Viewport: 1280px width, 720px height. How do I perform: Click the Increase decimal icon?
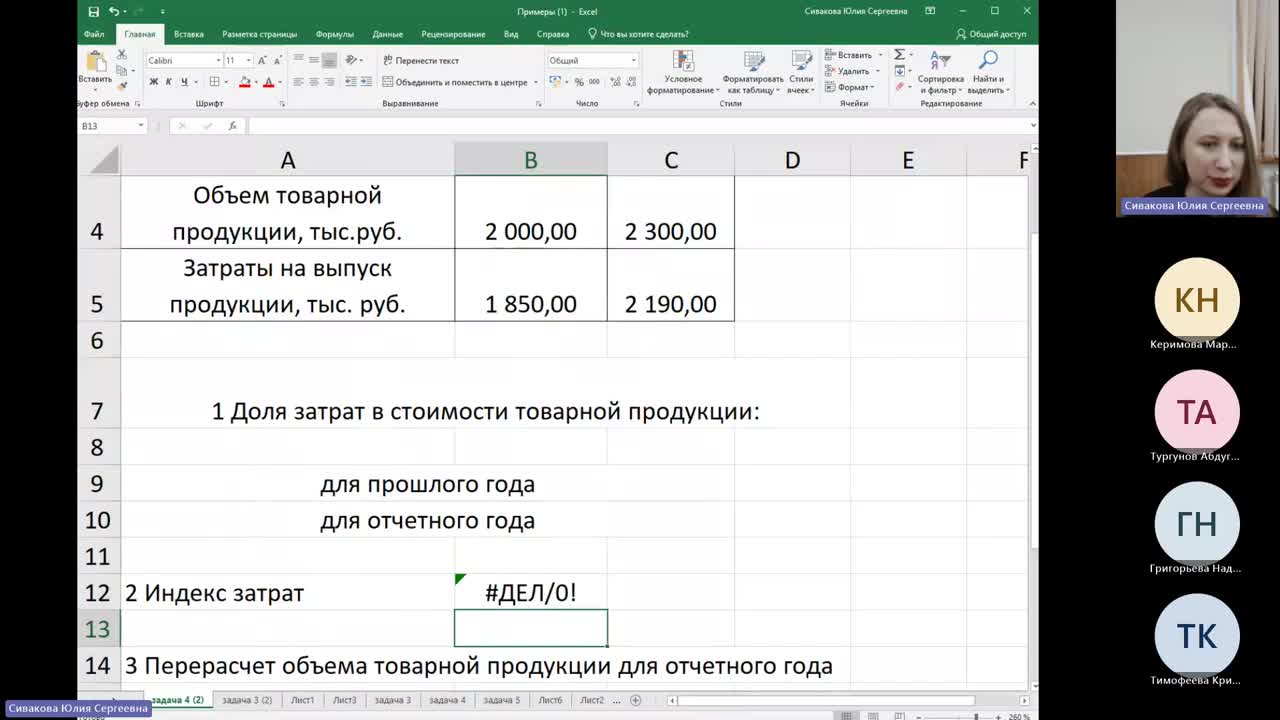(x=614, y=82)
